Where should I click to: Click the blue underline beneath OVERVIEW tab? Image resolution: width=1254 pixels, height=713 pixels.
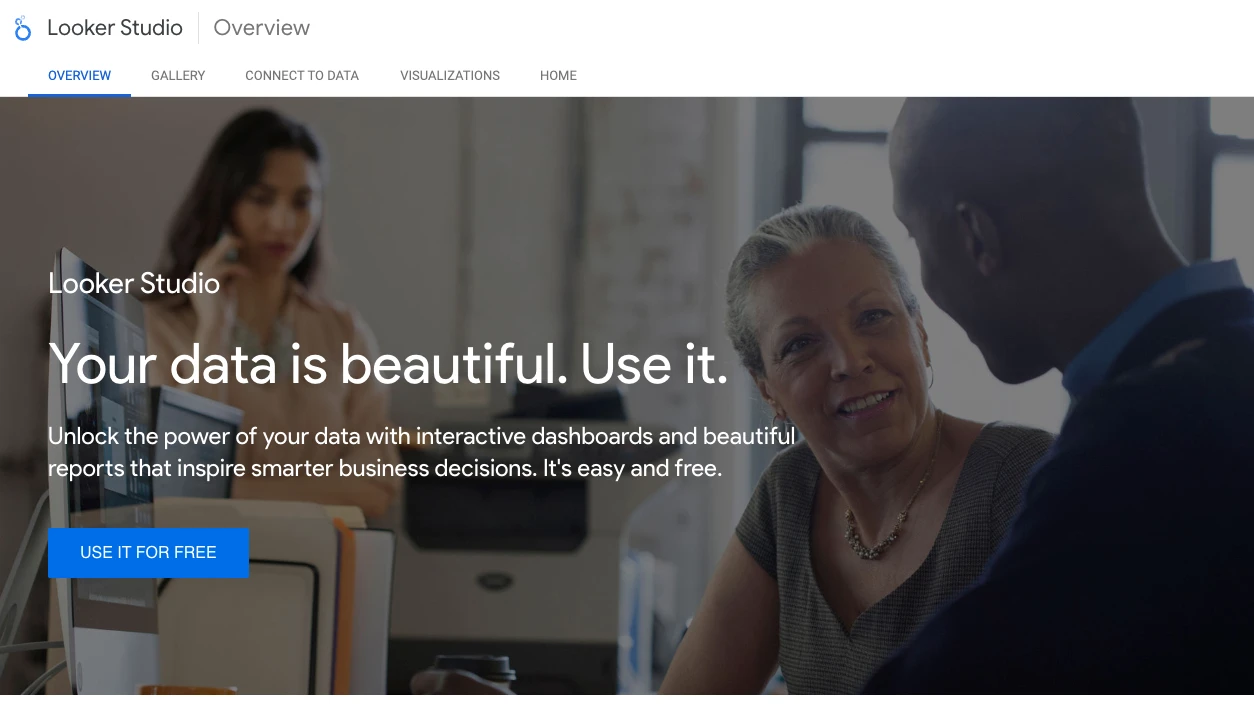pyautogui.click(x=80, y=95)
